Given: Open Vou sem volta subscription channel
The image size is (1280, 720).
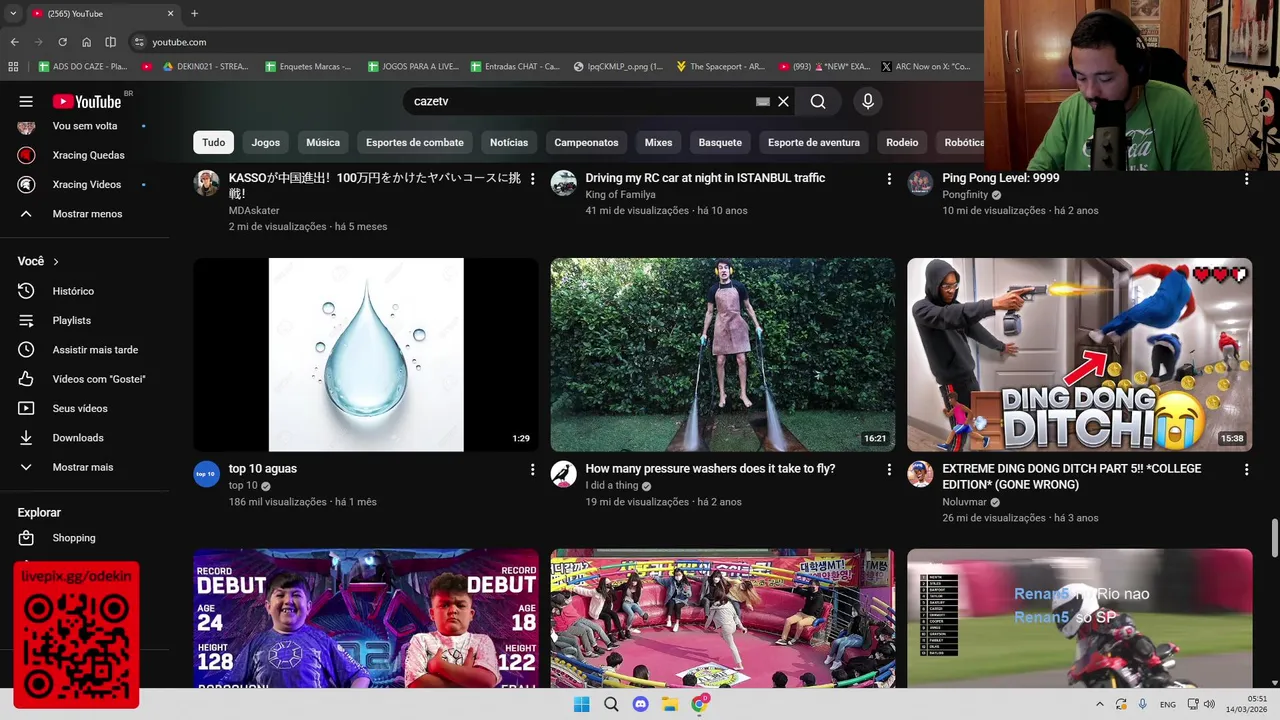Looking at the screenshot, I should (x=85, y=126).
